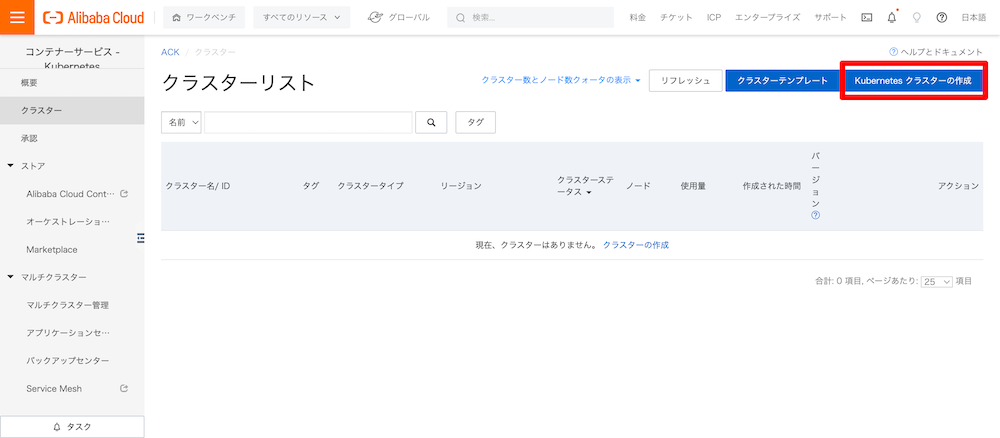The height and width of the screenshot is (438, 1000).
Task: Focus the cluster name search field
Action: click(x=308, y=122)
